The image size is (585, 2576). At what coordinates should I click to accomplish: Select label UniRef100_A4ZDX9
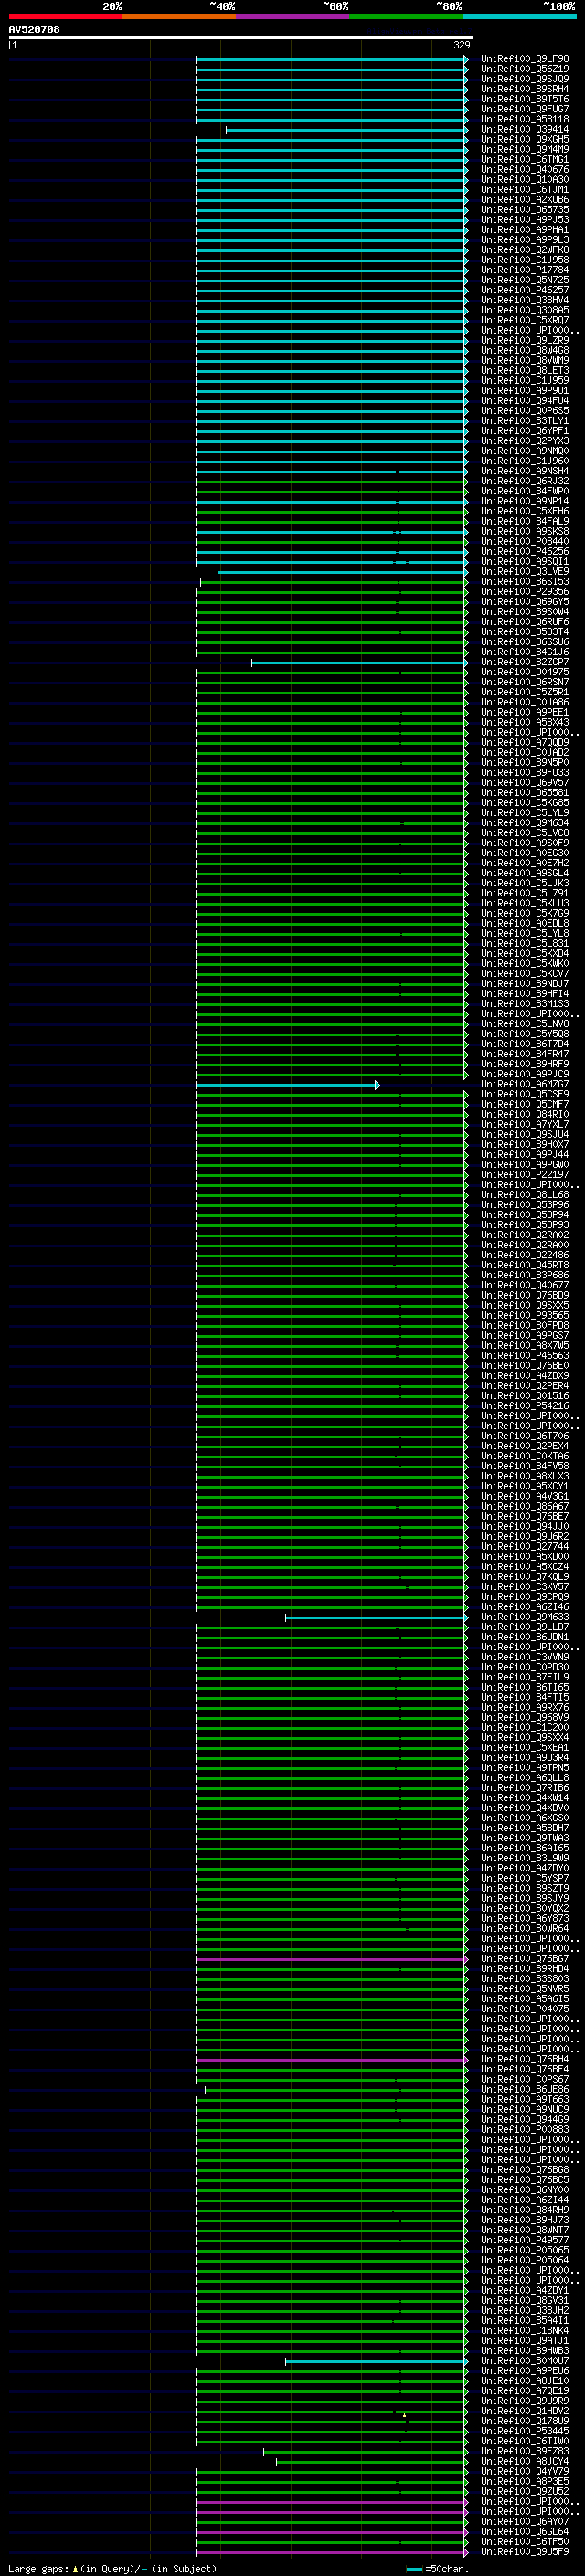[x=525, y=1376]
